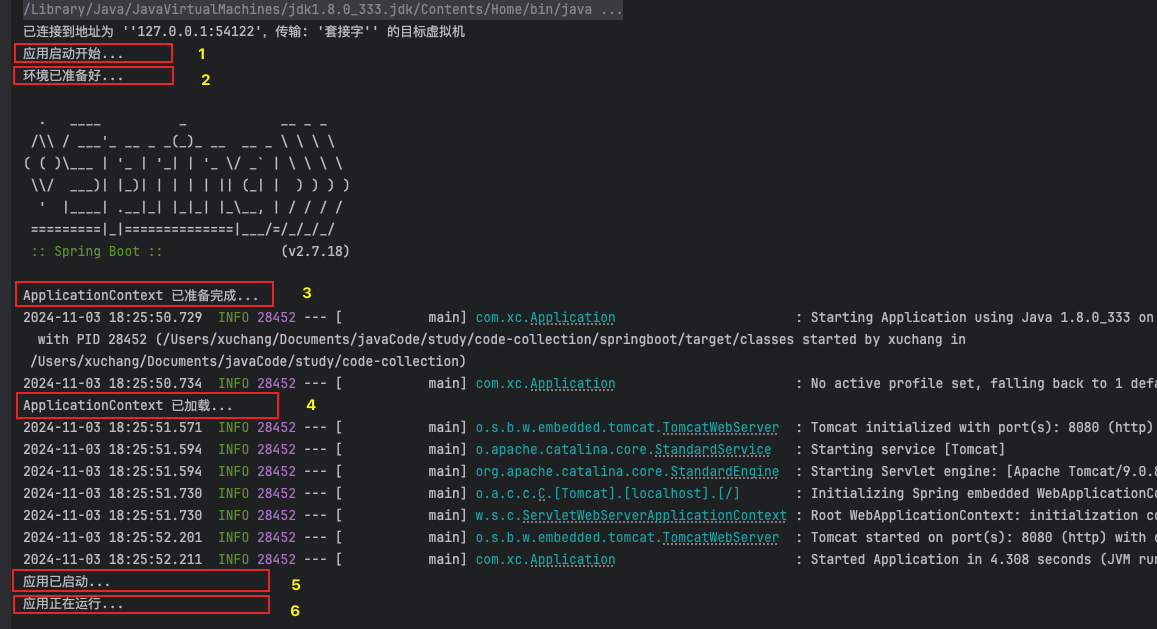Click the '环境已准备好...' output line
Image resolution: width=1157 pixels, height=629 pixels.
pyautogui.click(x=73, y=76)
